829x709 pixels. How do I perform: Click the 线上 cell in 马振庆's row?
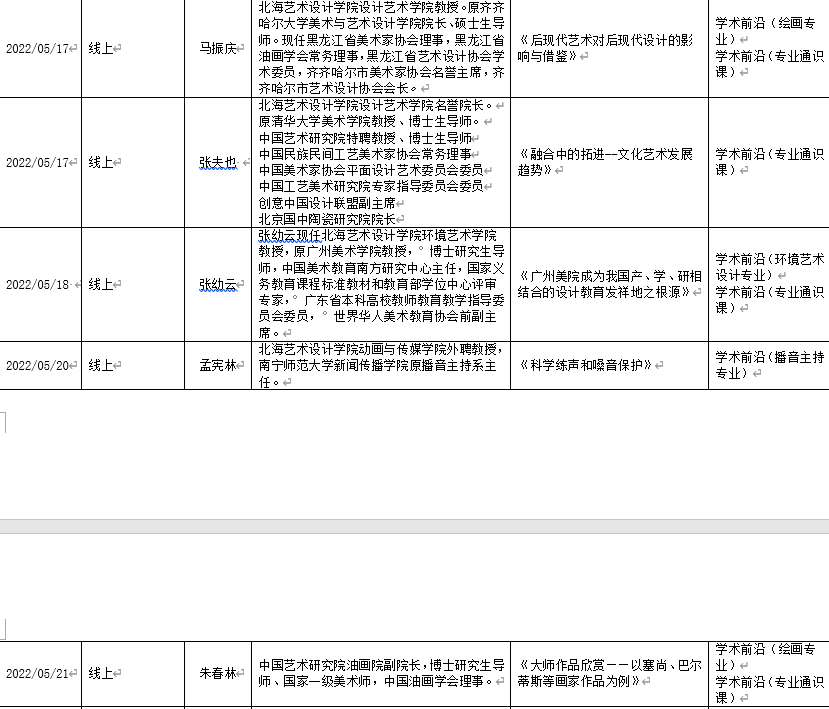101,48
